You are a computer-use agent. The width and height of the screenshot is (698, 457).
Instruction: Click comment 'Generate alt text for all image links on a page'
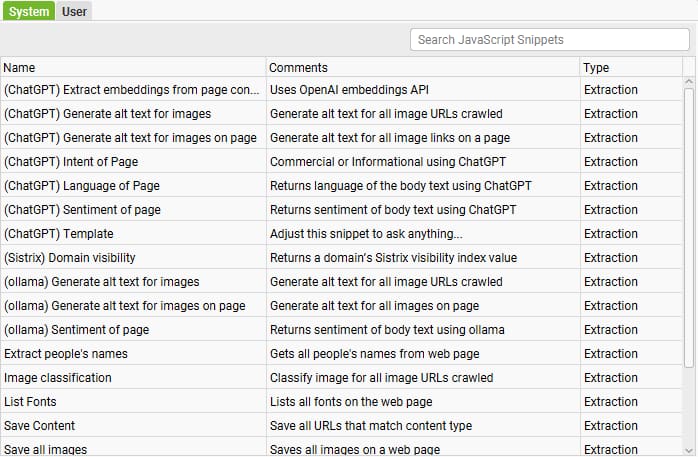[x=390, y=138]
